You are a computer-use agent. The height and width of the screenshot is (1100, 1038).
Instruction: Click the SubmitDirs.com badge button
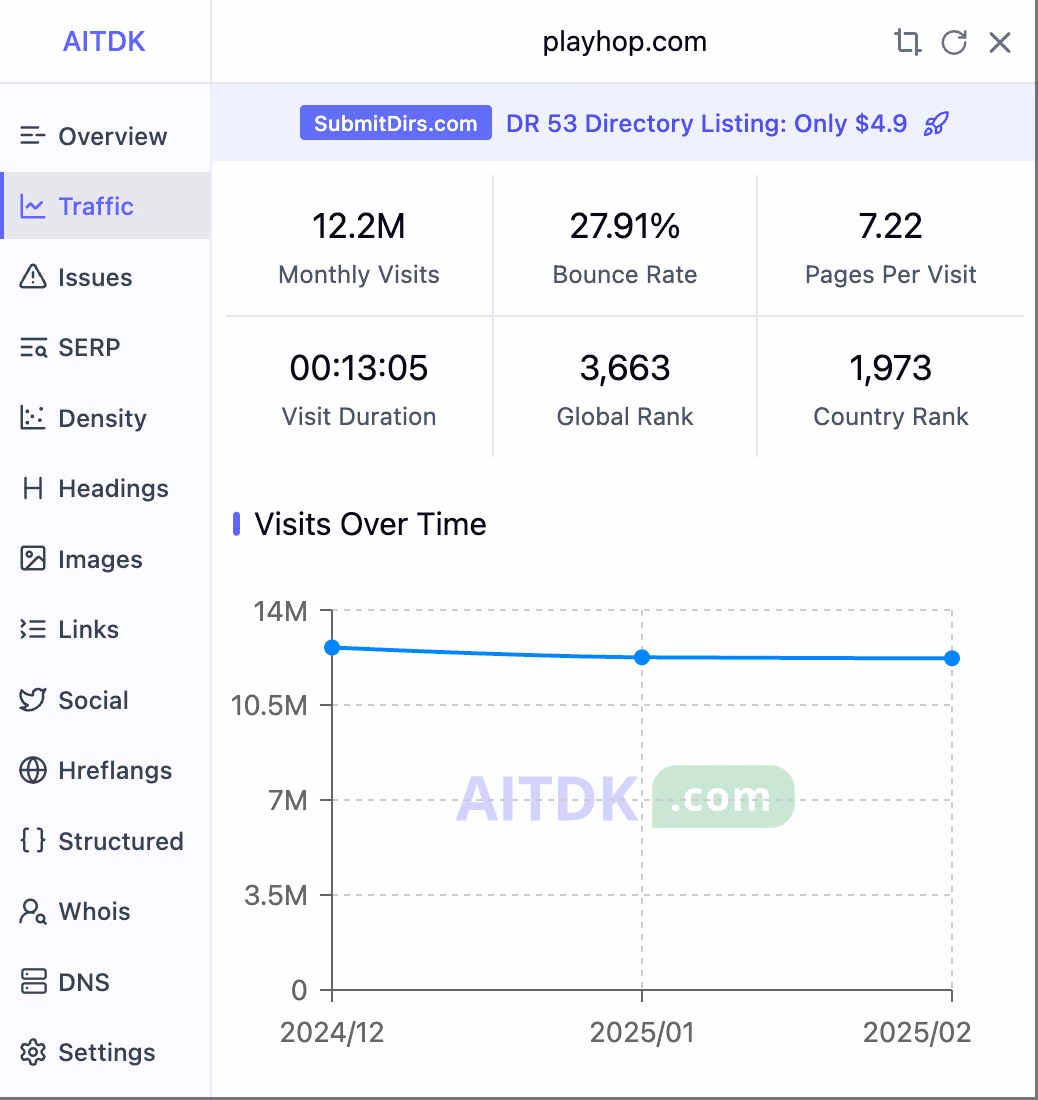pyautogui.click(x=396, y=123)
